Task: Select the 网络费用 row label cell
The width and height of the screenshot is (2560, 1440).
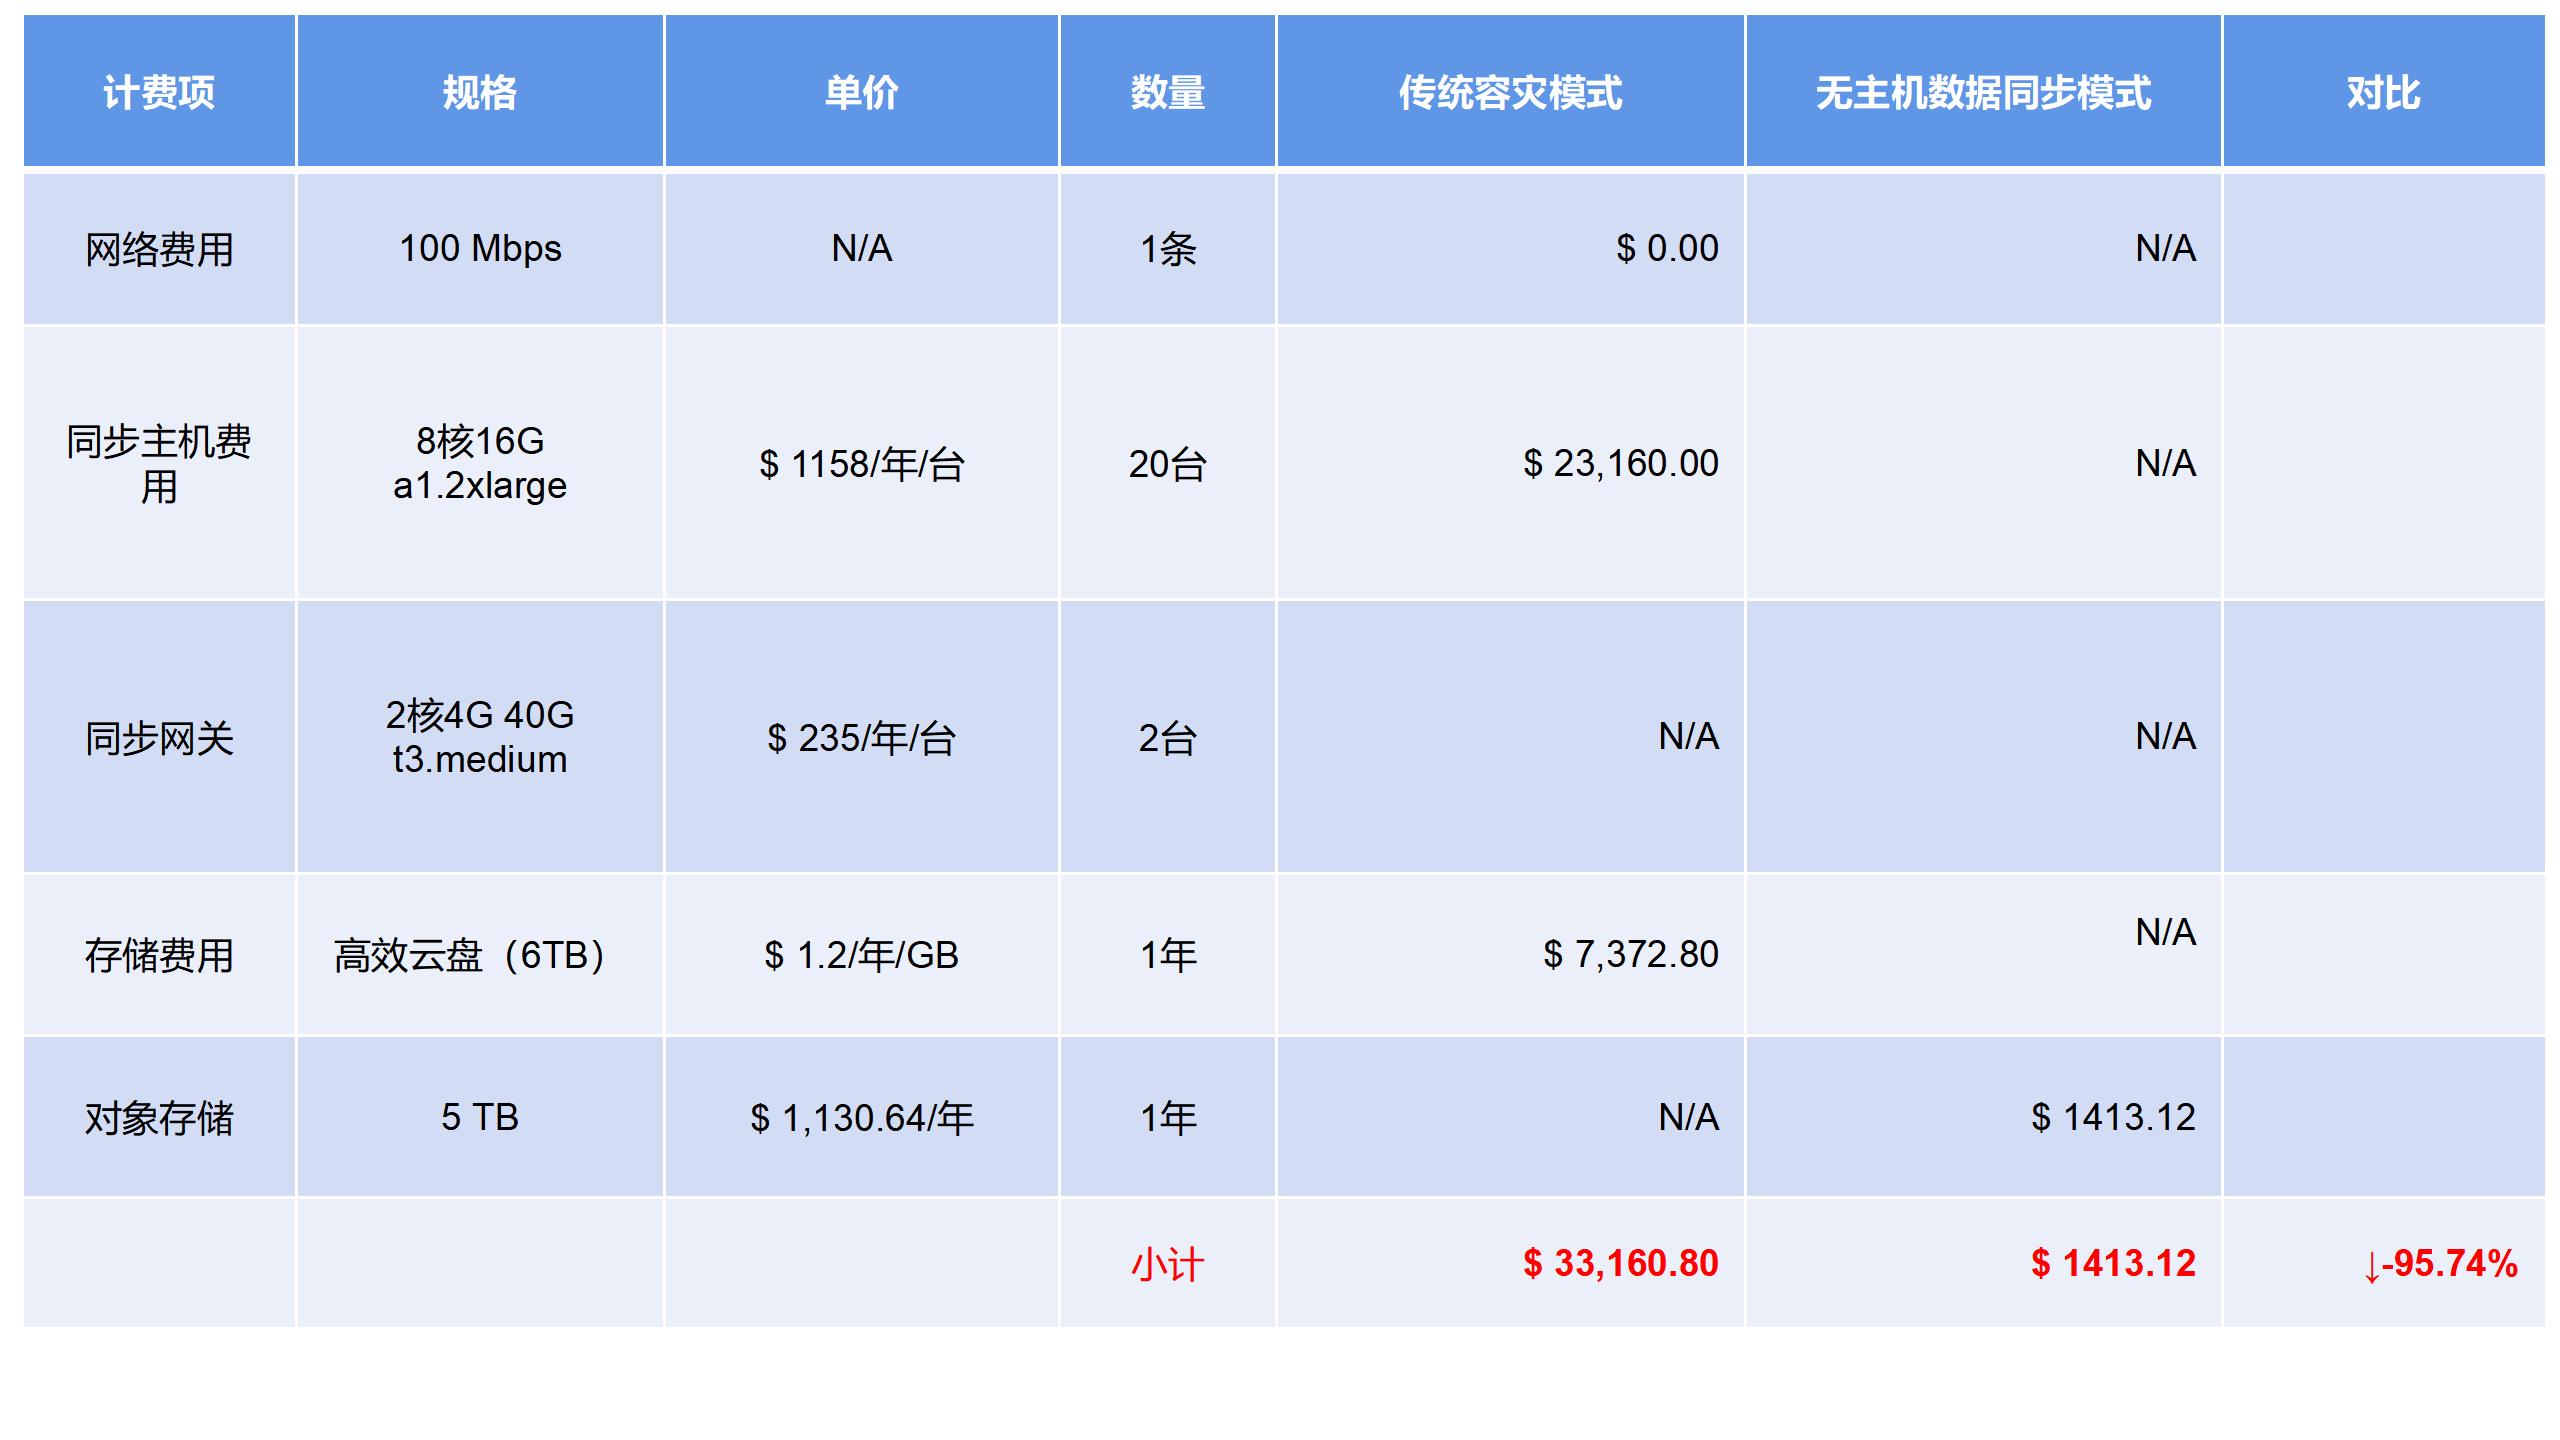Action: [159, 249]
